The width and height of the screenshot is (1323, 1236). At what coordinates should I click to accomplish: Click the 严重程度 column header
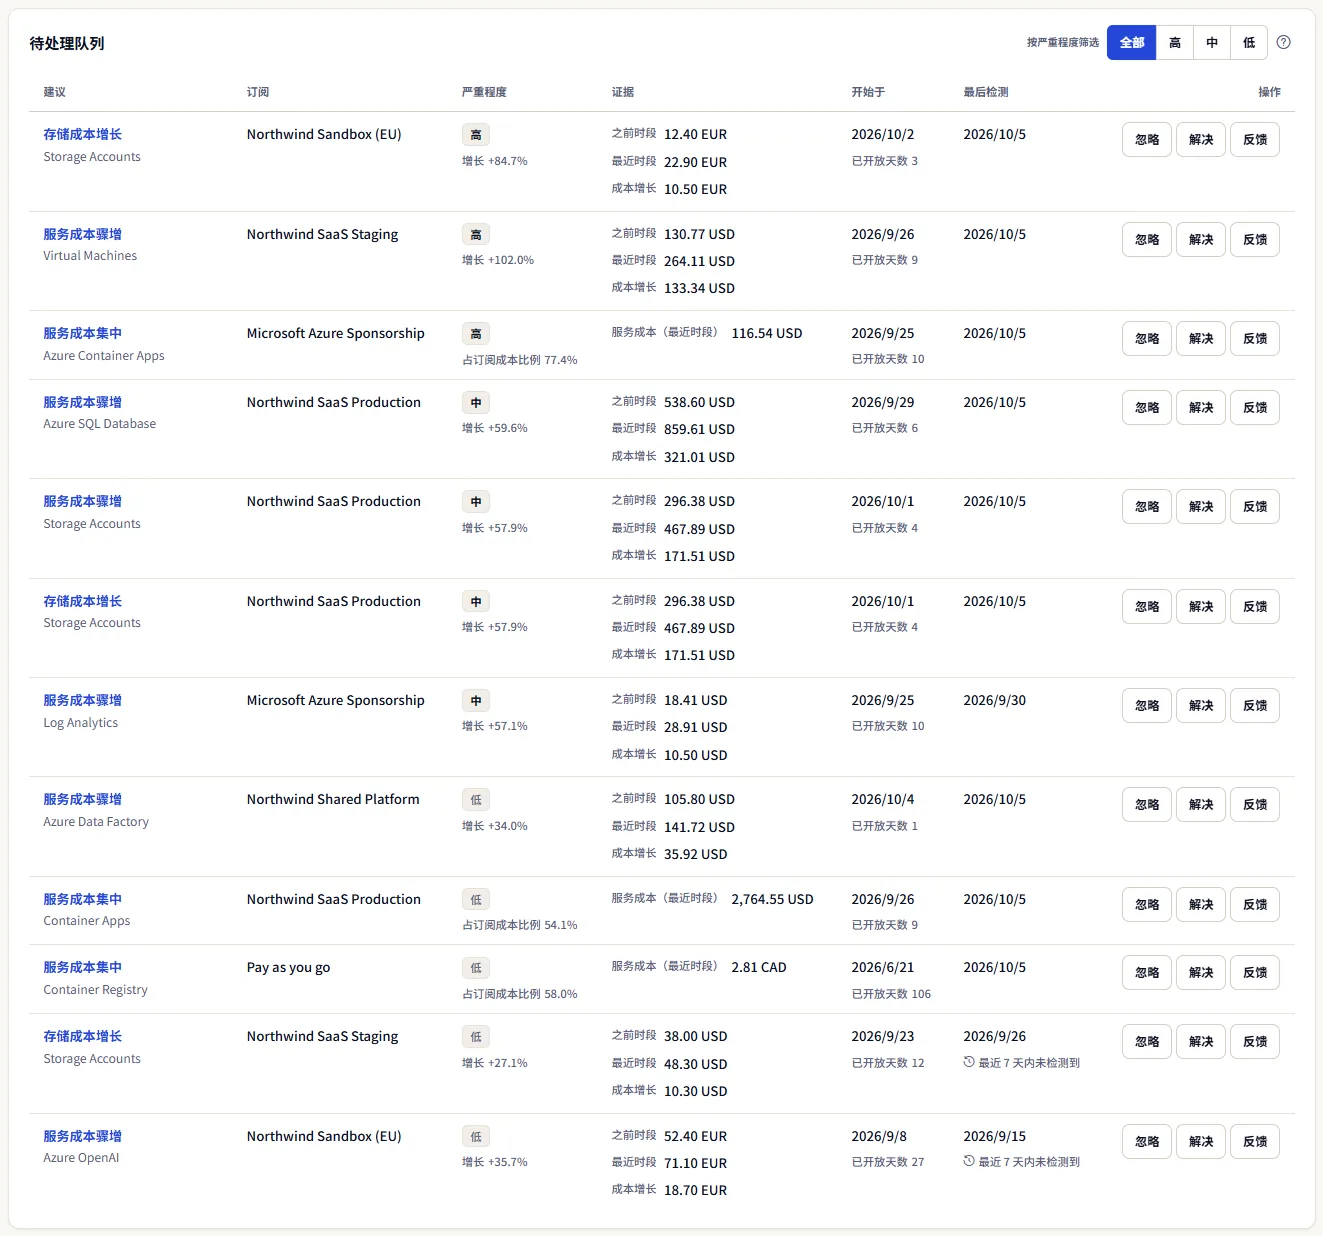pyautogui.click(x=484, y=92)
